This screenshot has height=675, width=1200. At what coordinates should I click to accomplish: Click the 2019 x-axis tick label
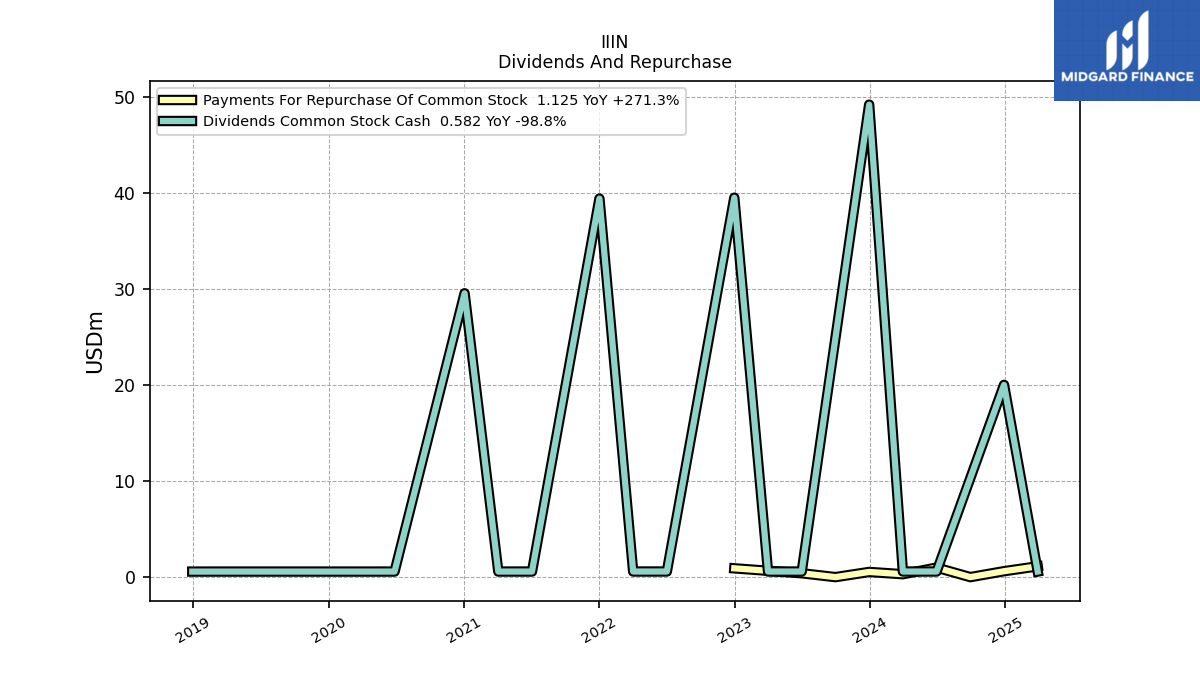(x=193, y=630)
